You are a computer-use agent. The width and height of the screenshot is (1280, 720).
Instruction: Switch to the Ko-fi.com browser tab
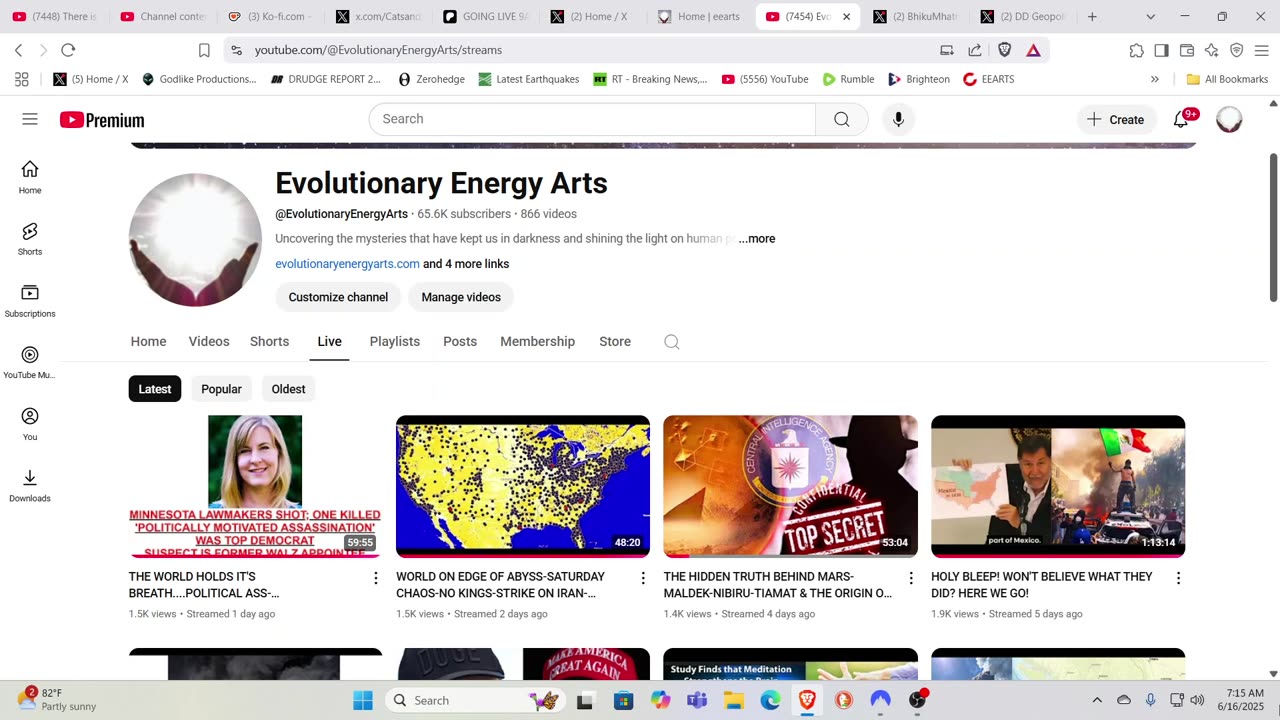pos(270,17)
